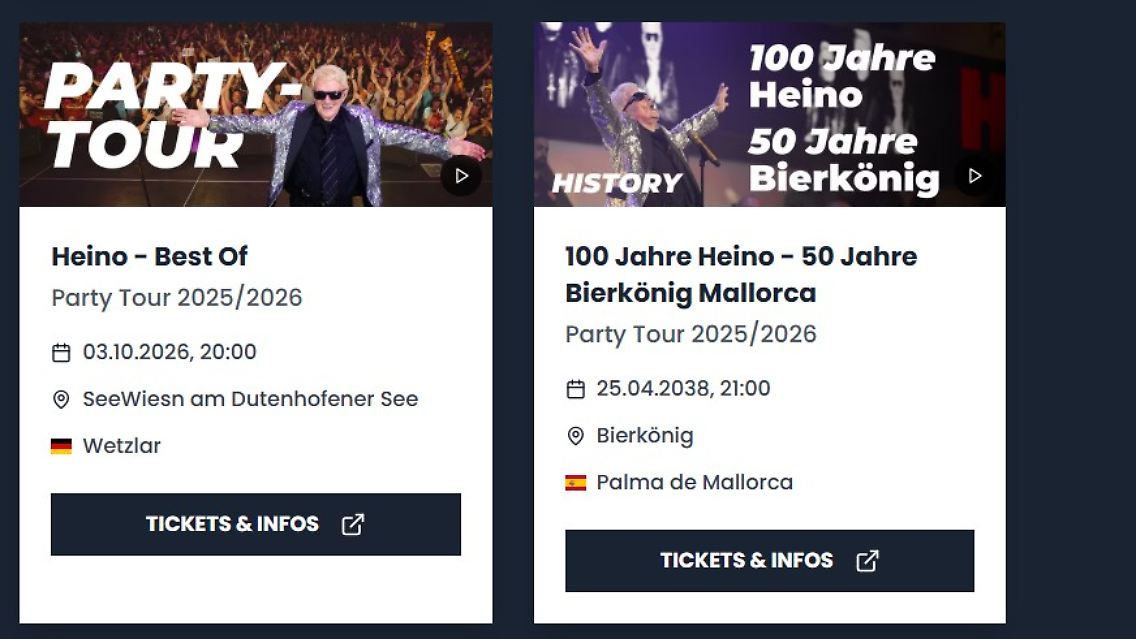This screenshot has width=1136, height=639.
Task: Click location pin next to Bierkönig venue
Action: point(575,436)
